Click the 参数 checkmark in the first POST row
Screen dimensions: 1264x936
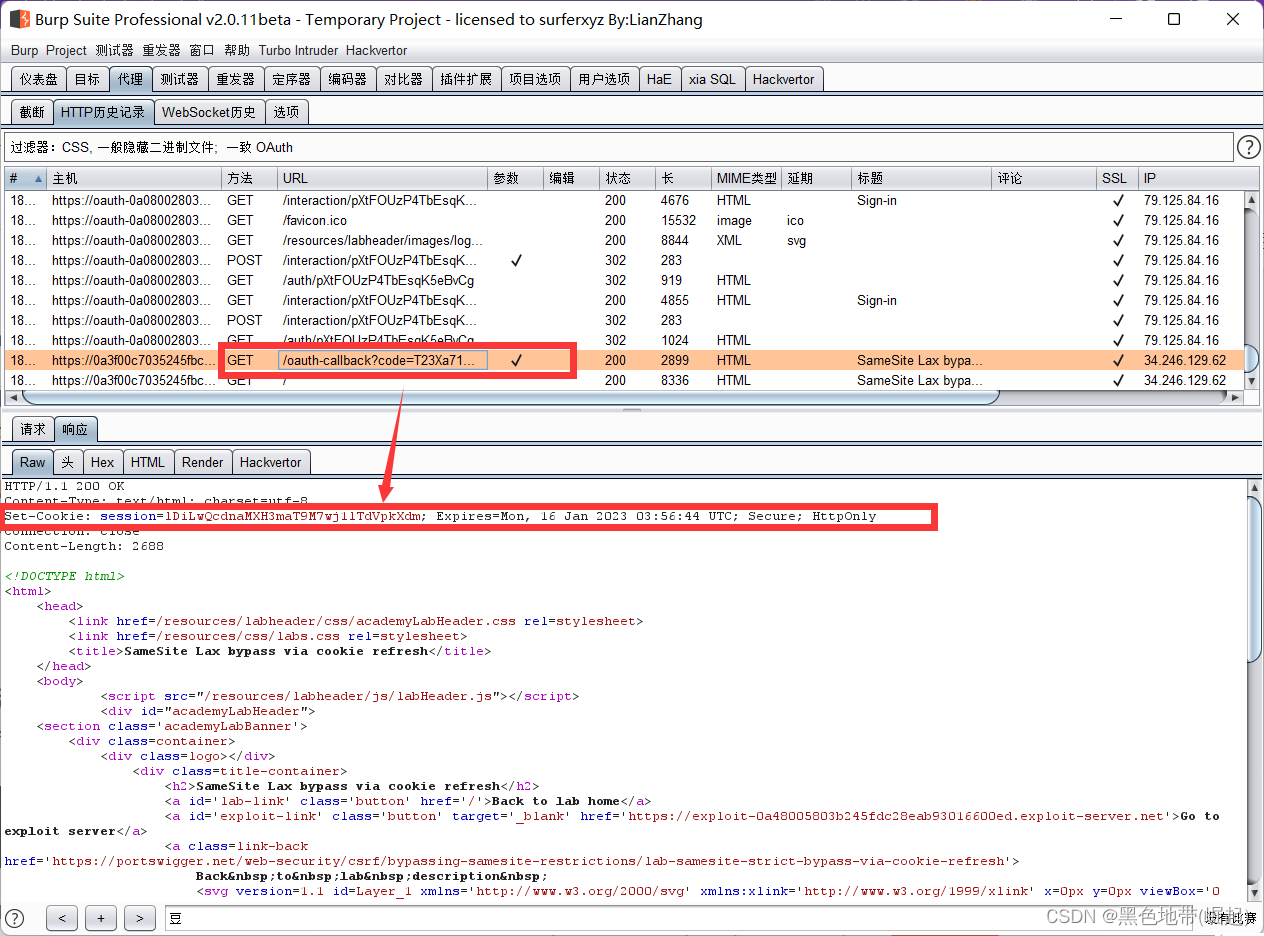tap(516, 260)
